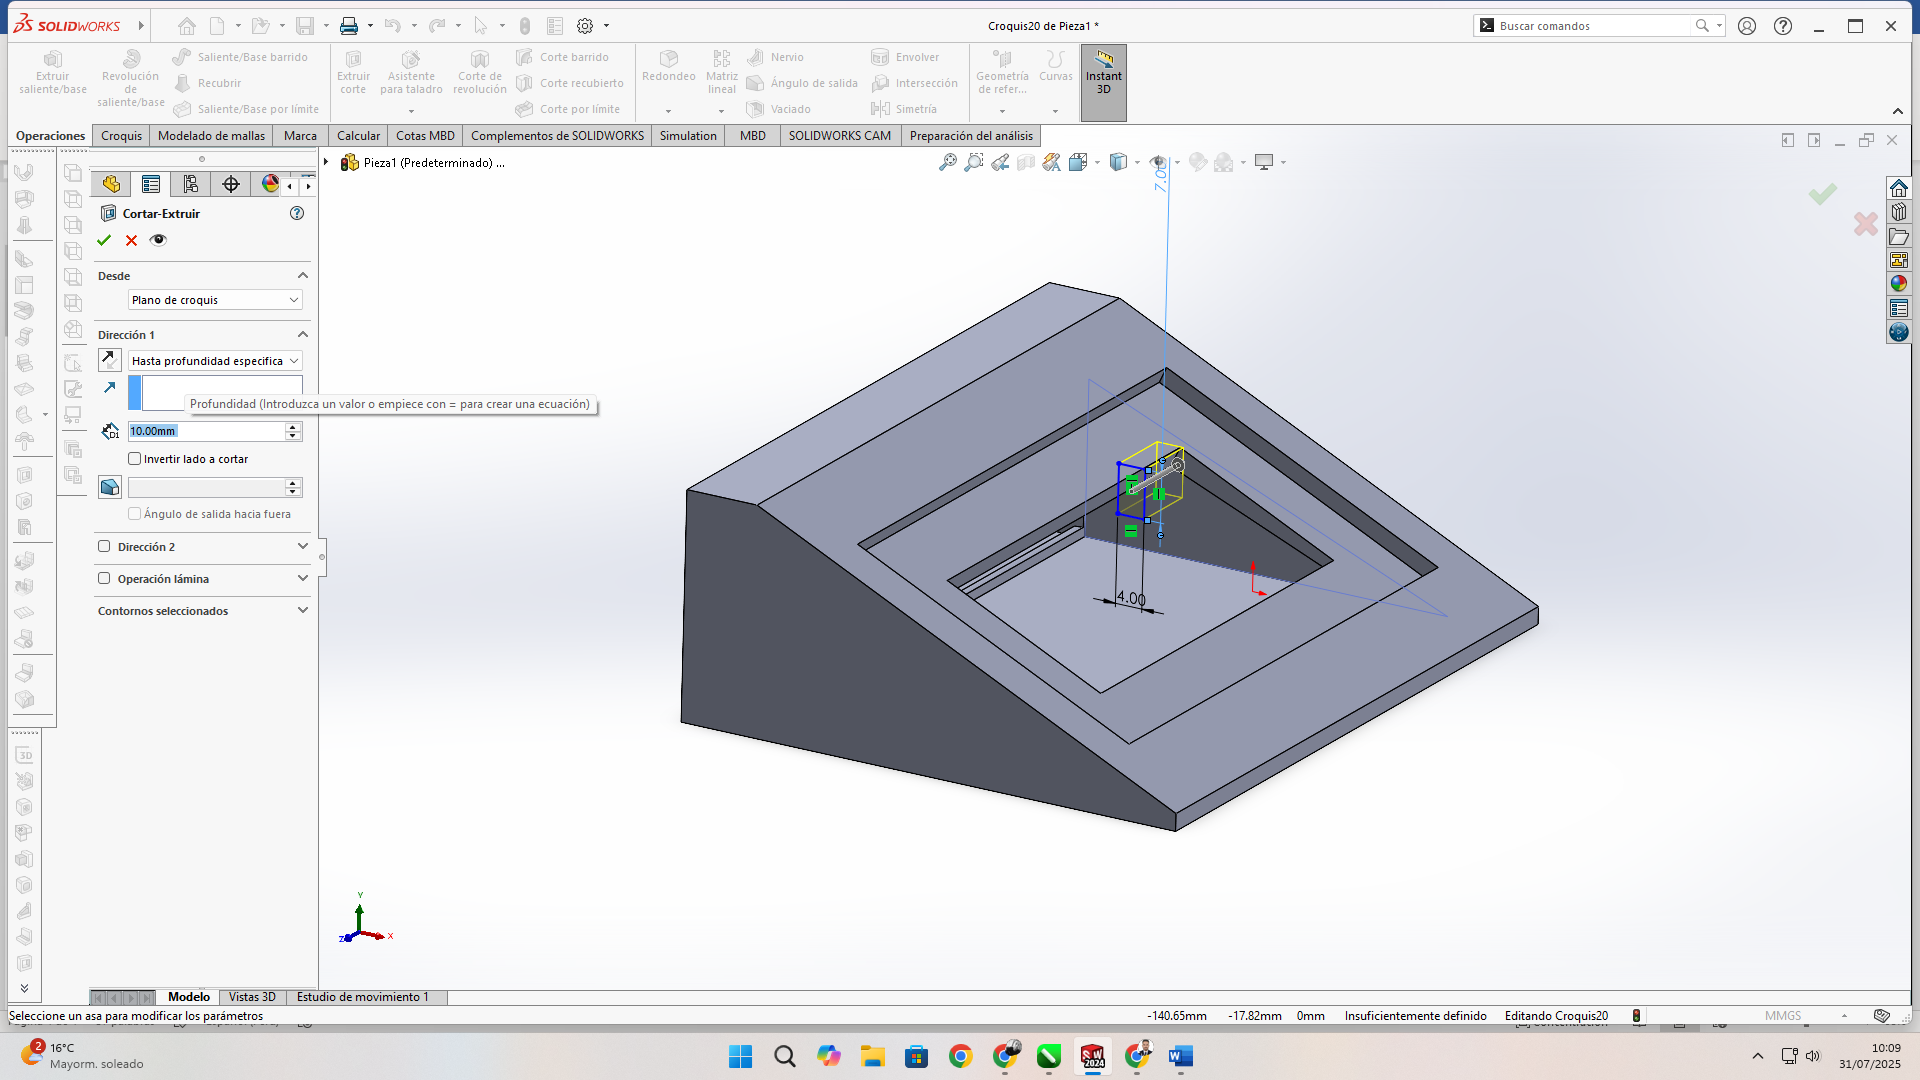Open the Hasta profundidad especifica dropdown
This screenshot has width=1920, height=1080.
[214, 361]
